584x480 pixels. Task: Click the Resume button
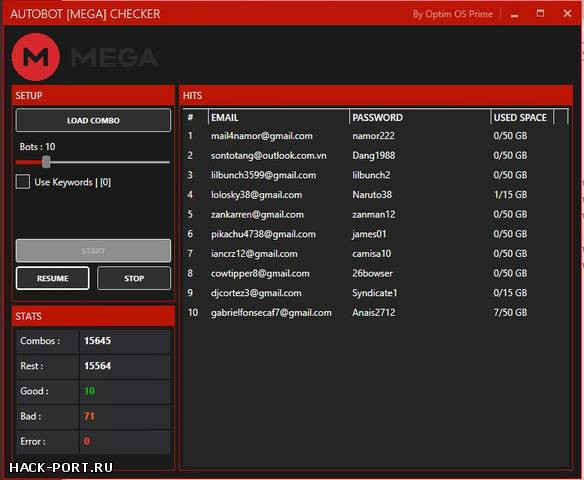pos(53,278)
